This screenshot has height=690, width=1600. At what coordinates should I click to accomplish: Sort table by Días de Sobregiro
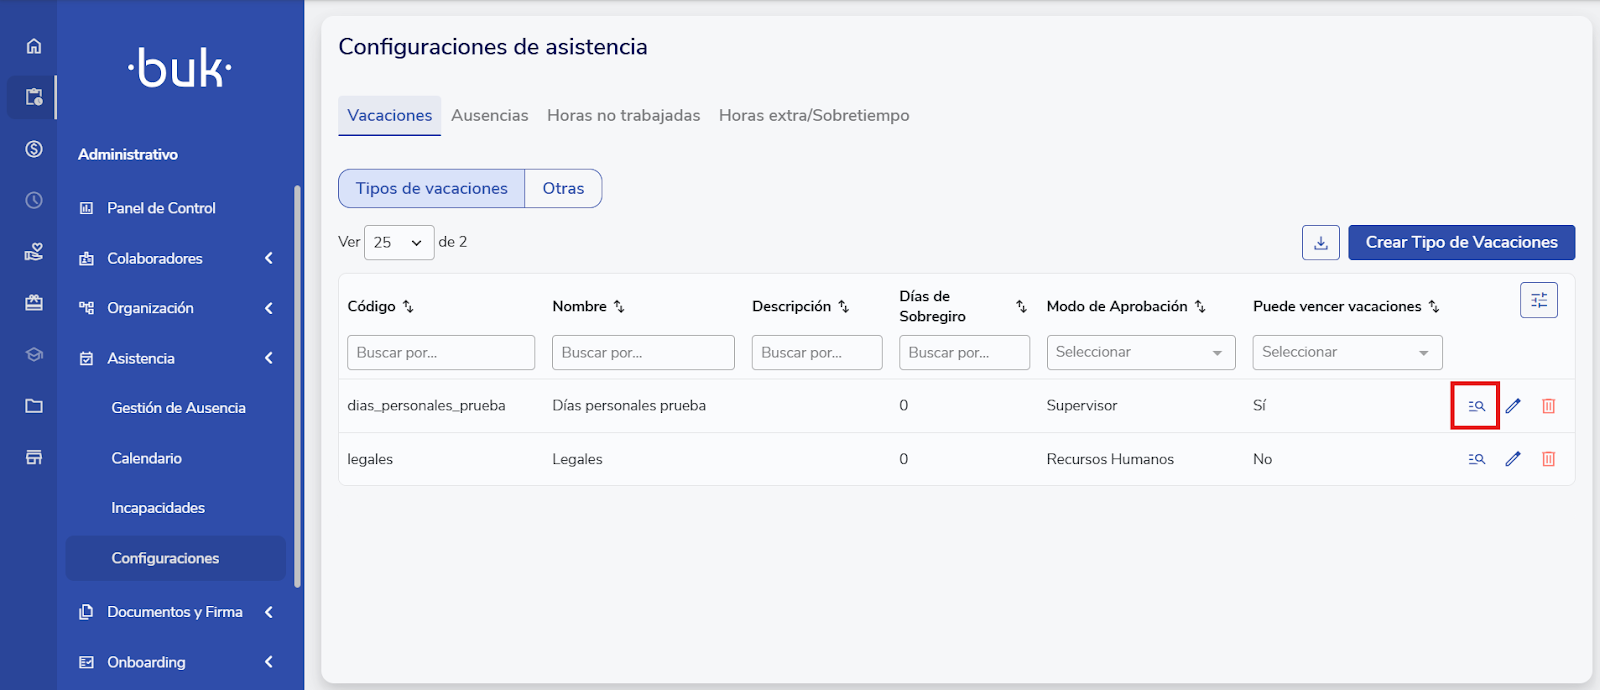pyautogui.click(x=1021, y=306)
